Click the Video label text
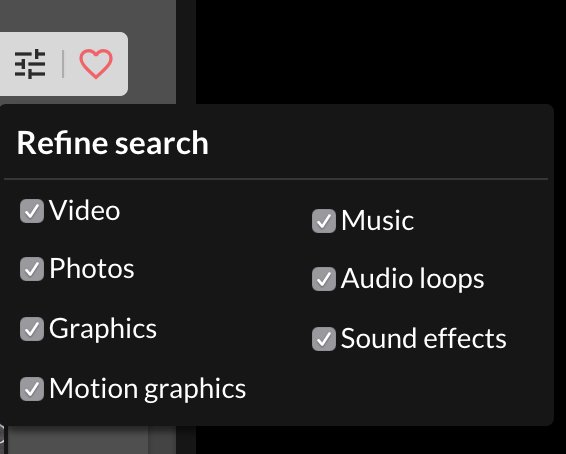 pyautogui.click(x=84, y=210)
